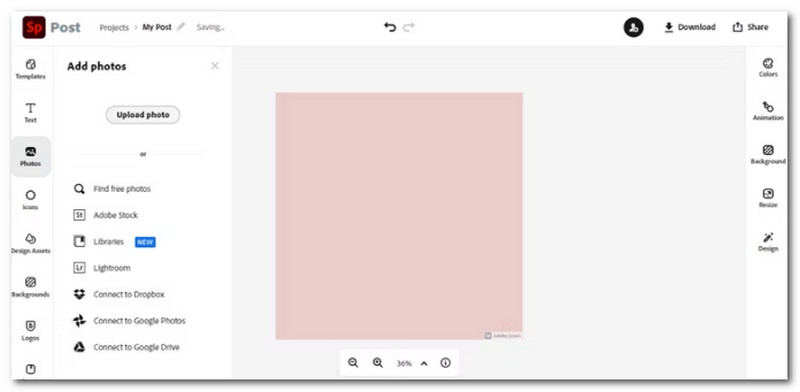Screen dimensions: 800x392
Task: Click the invite collaborator avatar icon
Action: coord(633,27)
